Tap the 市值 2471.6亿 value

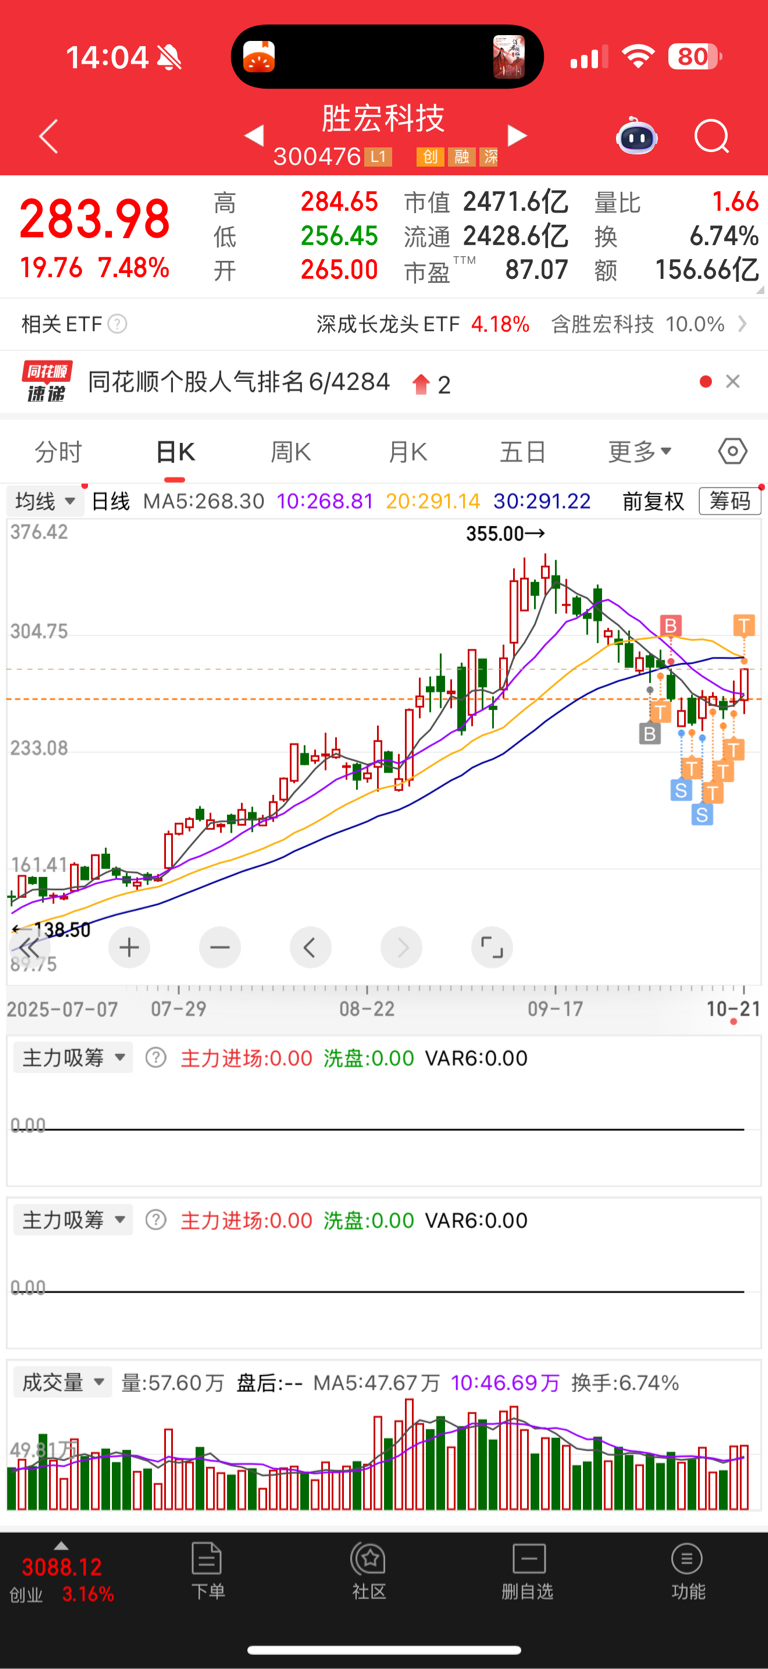[x=486, y=202]
